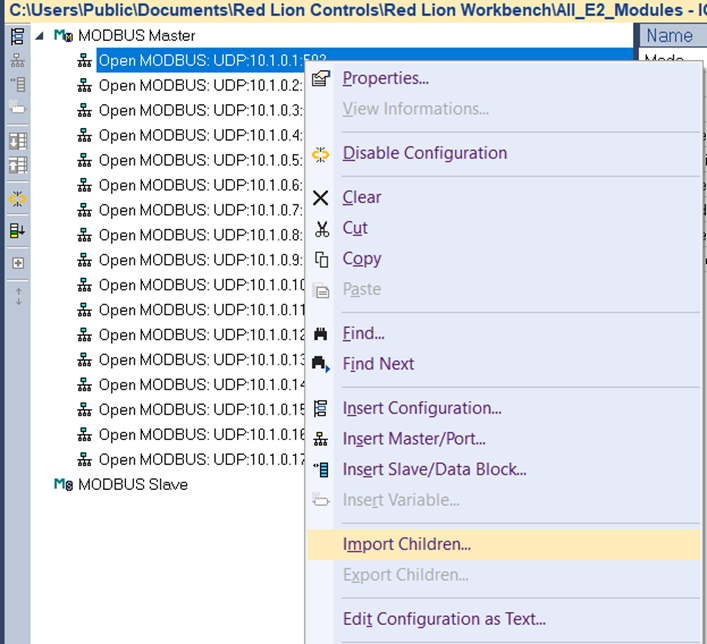
Task: Select Open MODBUS UDP:10.1.0.9 entry
Action: [x=201, y=260]
